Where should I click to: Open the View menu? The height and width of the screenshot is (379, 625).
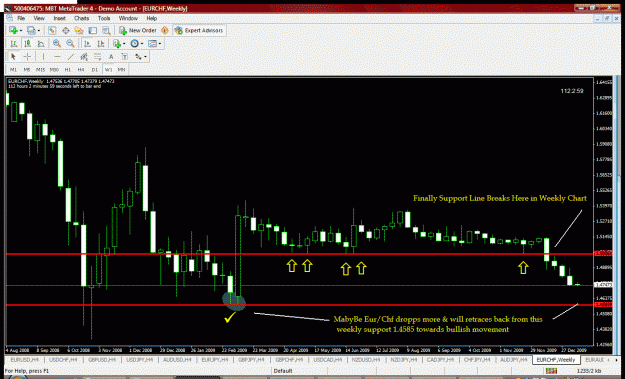click(39, 18)
